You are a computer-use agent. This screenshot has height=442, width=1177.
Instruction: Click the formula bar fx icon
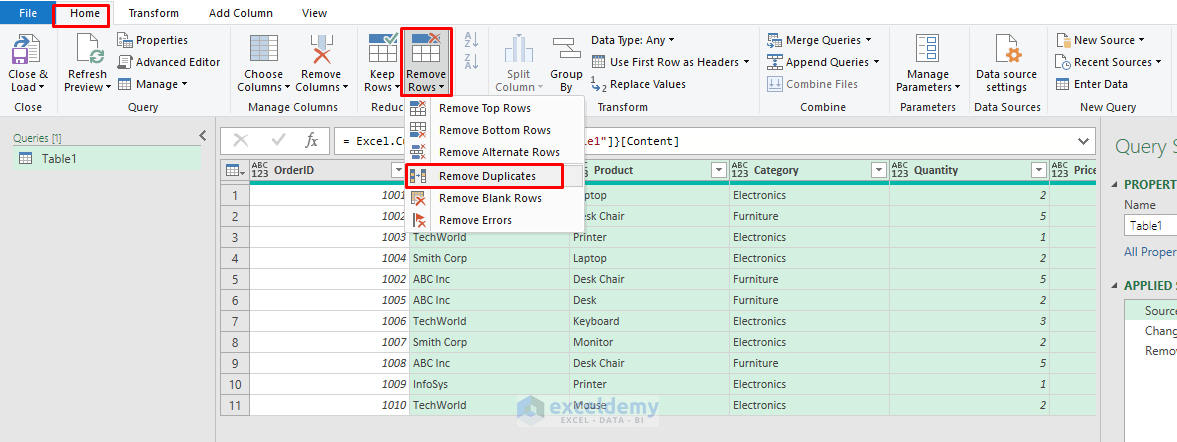311,140
